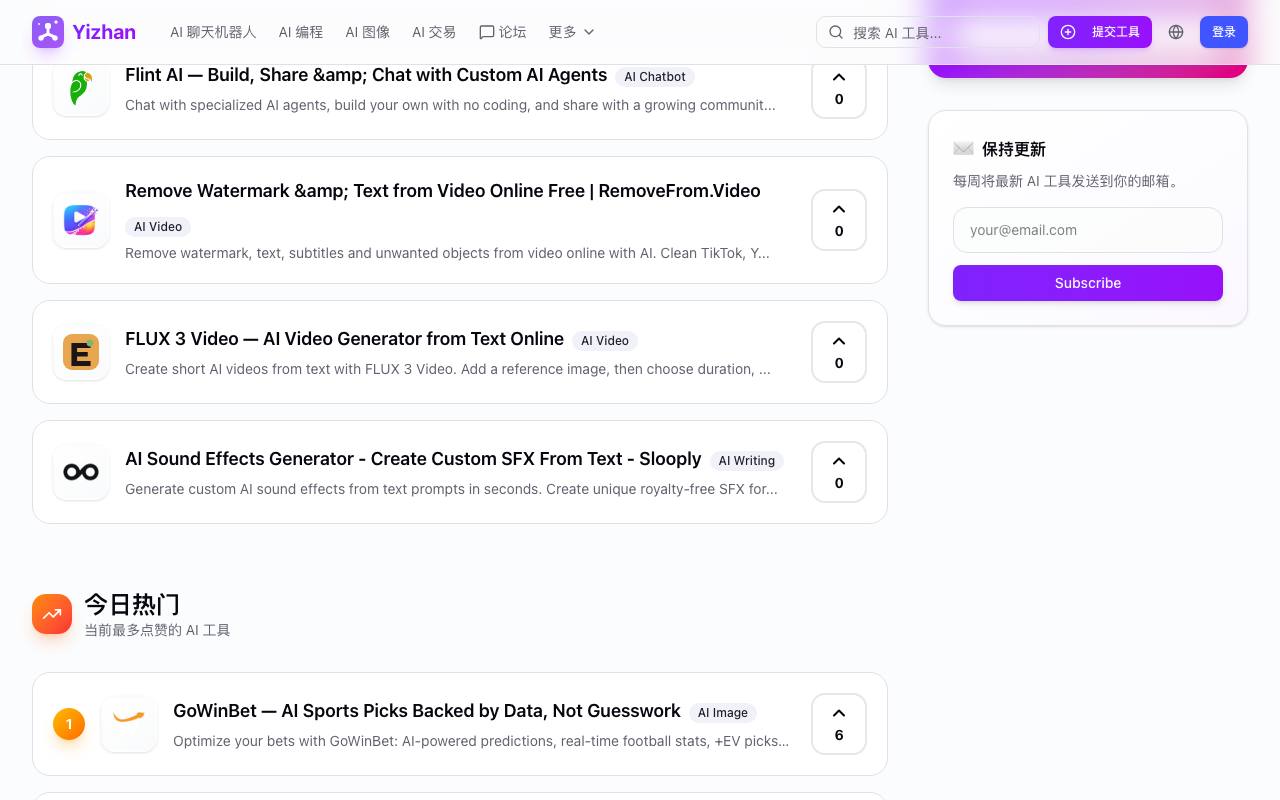
Task: Upvote FLUX 3 Video
Action: click(x=839, y=352)
